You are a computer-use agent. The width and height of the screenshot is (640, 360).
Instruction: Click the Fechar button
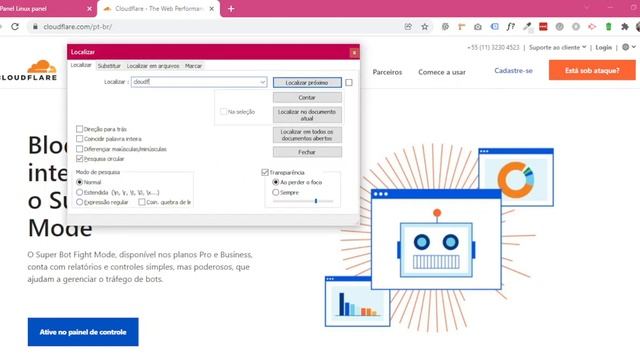point(307,152)
